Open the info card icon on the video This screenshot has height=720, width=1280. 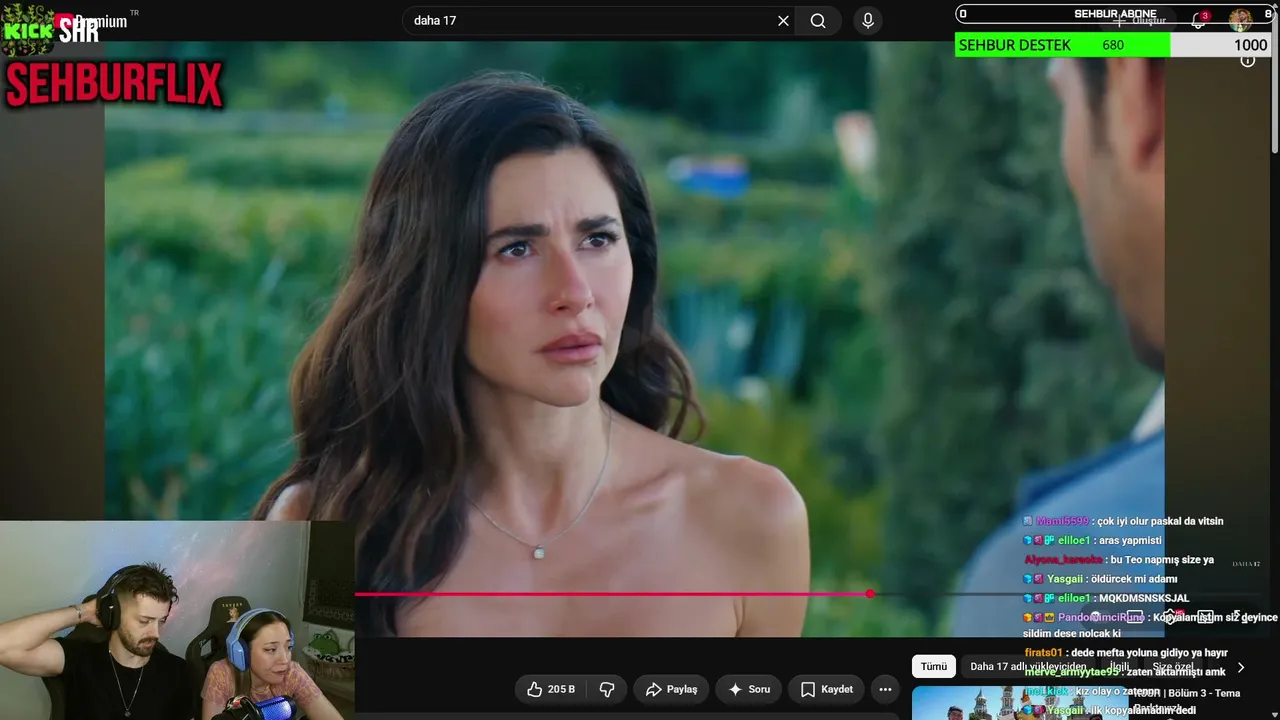(1248, 61)
